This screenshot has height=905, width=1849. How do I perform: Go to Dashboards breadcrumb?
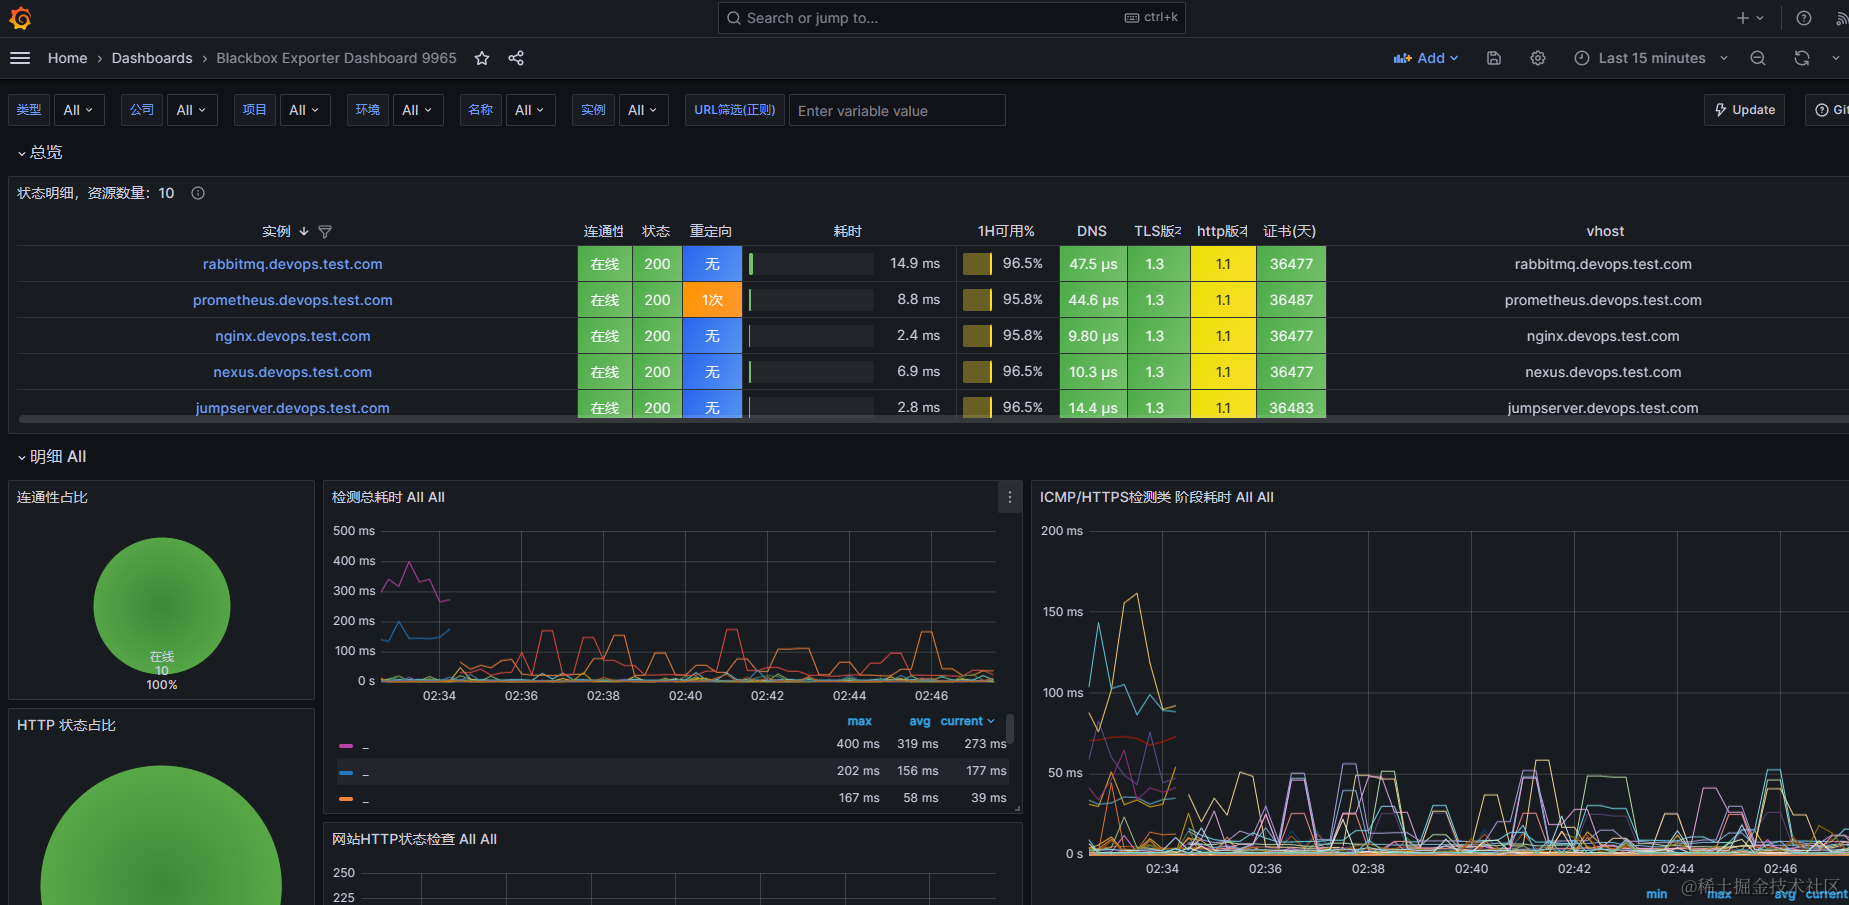point(152,58)
